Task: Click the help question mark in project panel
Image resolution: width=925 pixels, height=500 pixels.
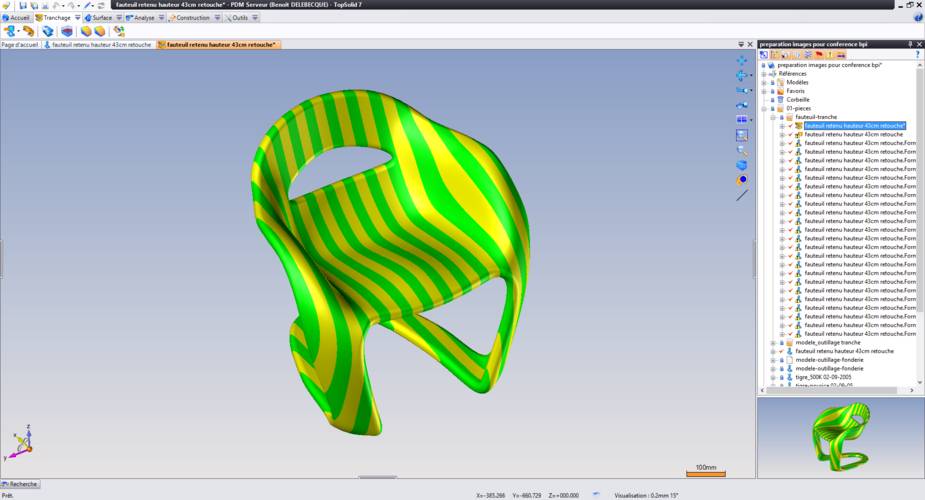Action: point(917,55)
